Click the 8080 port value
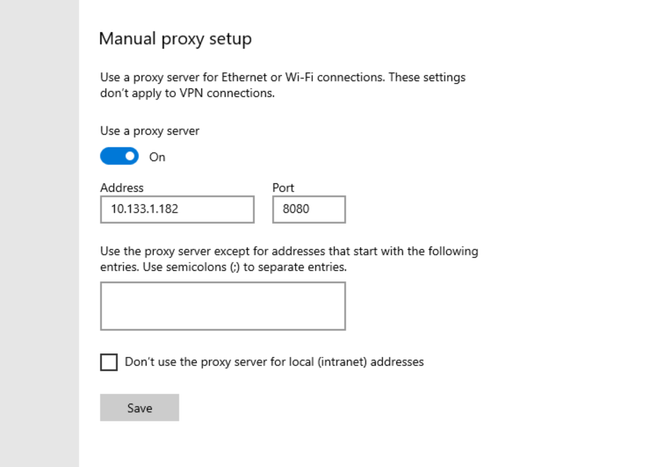This screenshot has height=467, width=647. [296, 210]
